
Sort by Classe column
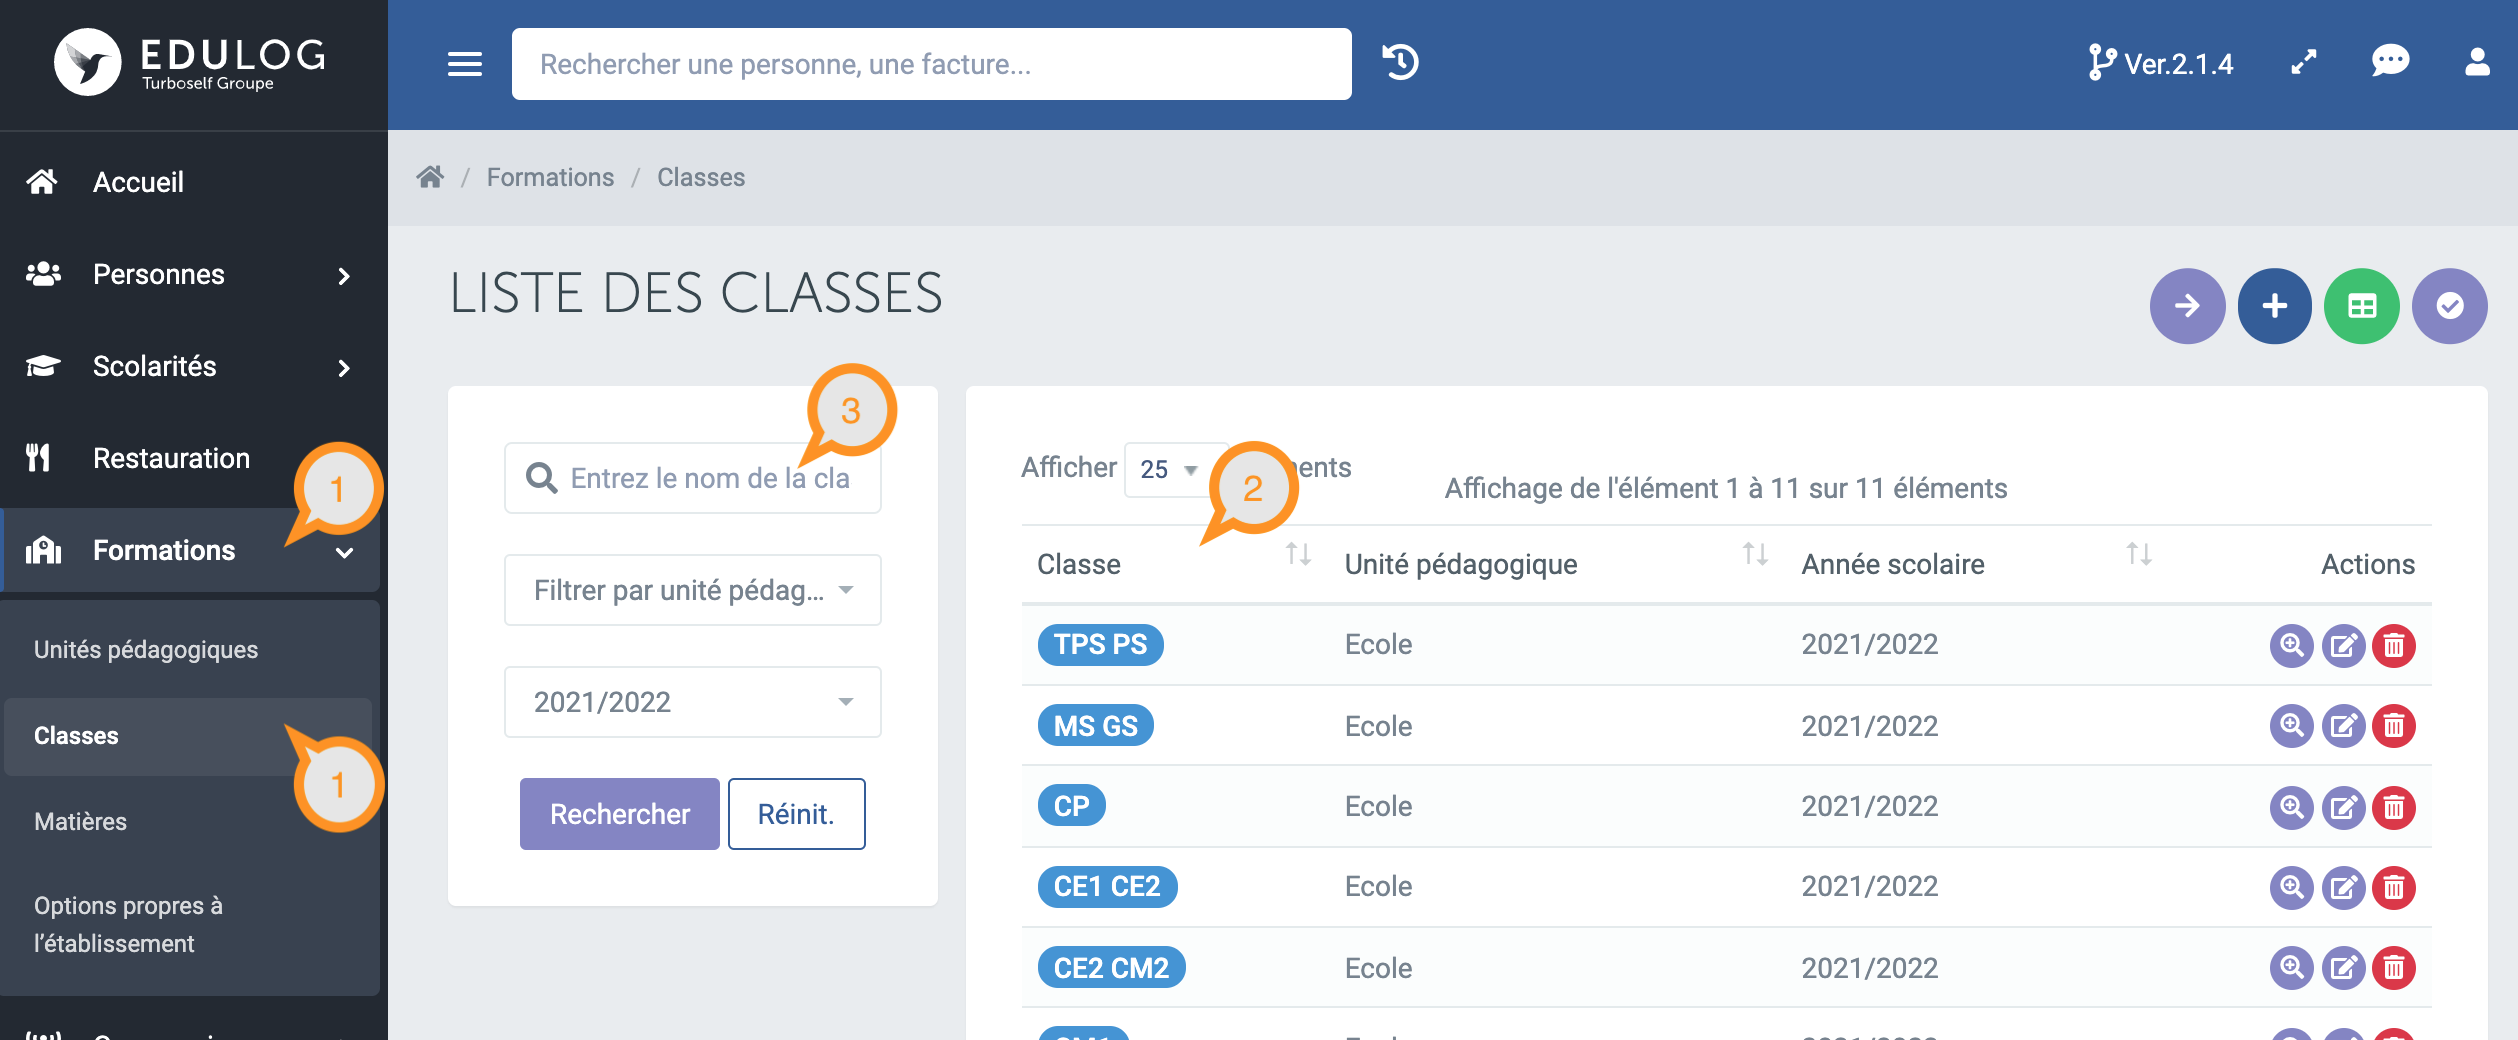point(1298,554)
